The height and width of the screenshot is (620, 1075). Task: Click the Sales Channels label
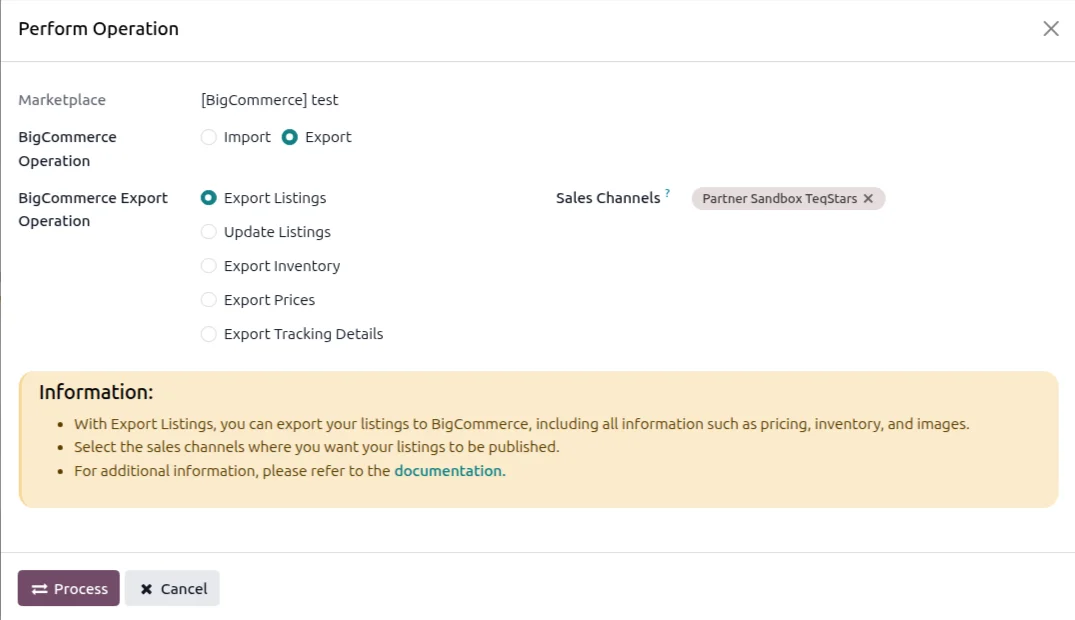pyautogui.click(x=608, y=198)
